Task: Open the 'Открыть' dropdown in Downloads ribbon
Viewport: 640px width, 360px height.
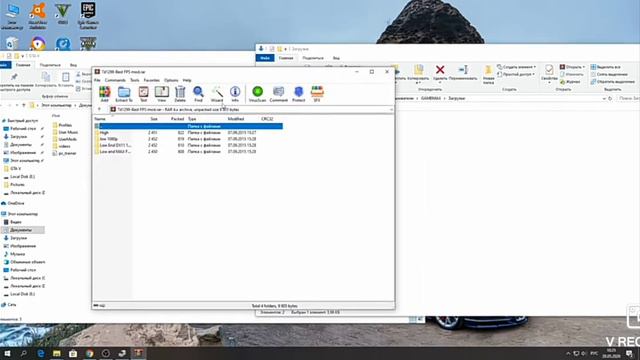Action: tap(572, 67)
